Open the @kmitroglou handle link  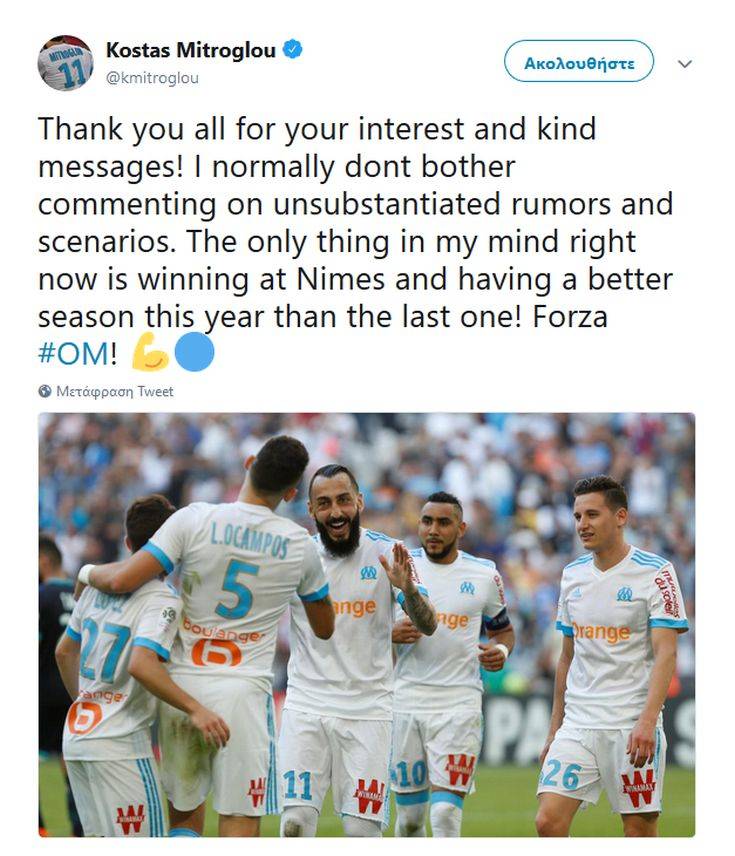click(x=152, y=78)
